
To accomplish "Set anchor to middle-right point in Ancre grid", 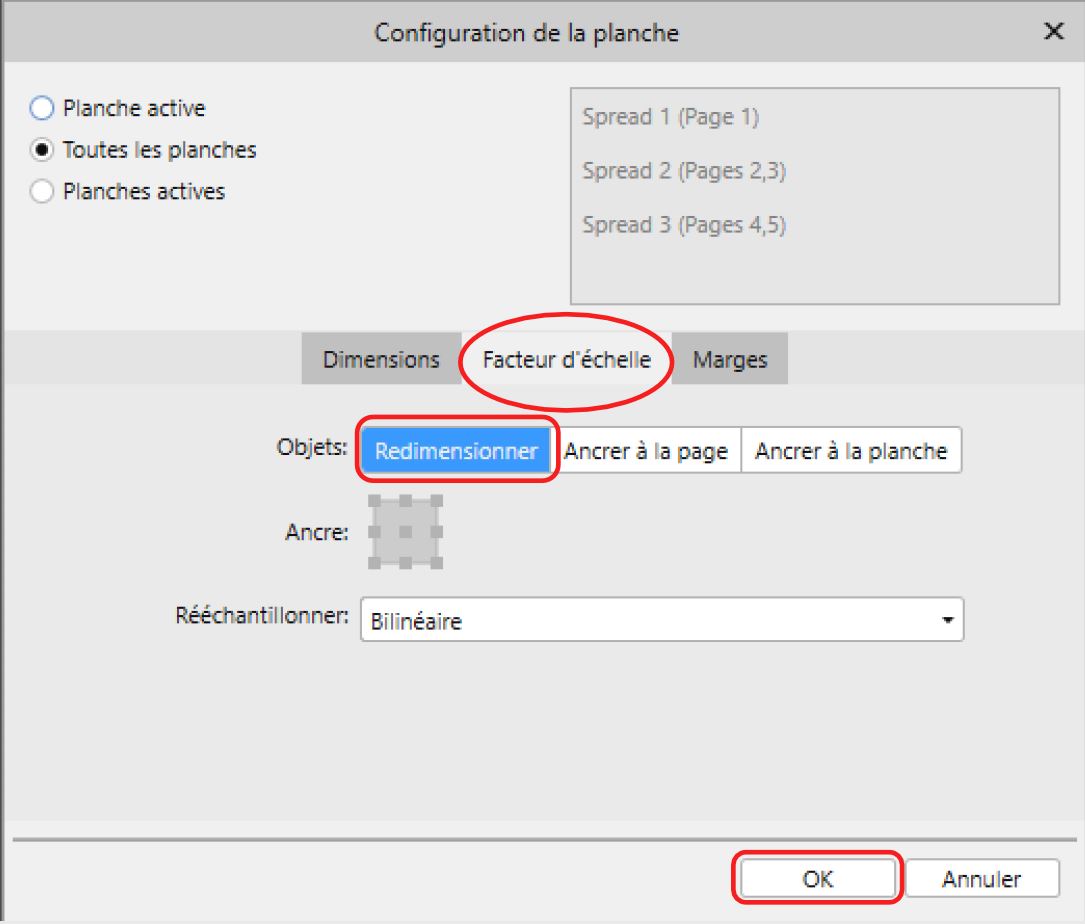I will (437, 532).
